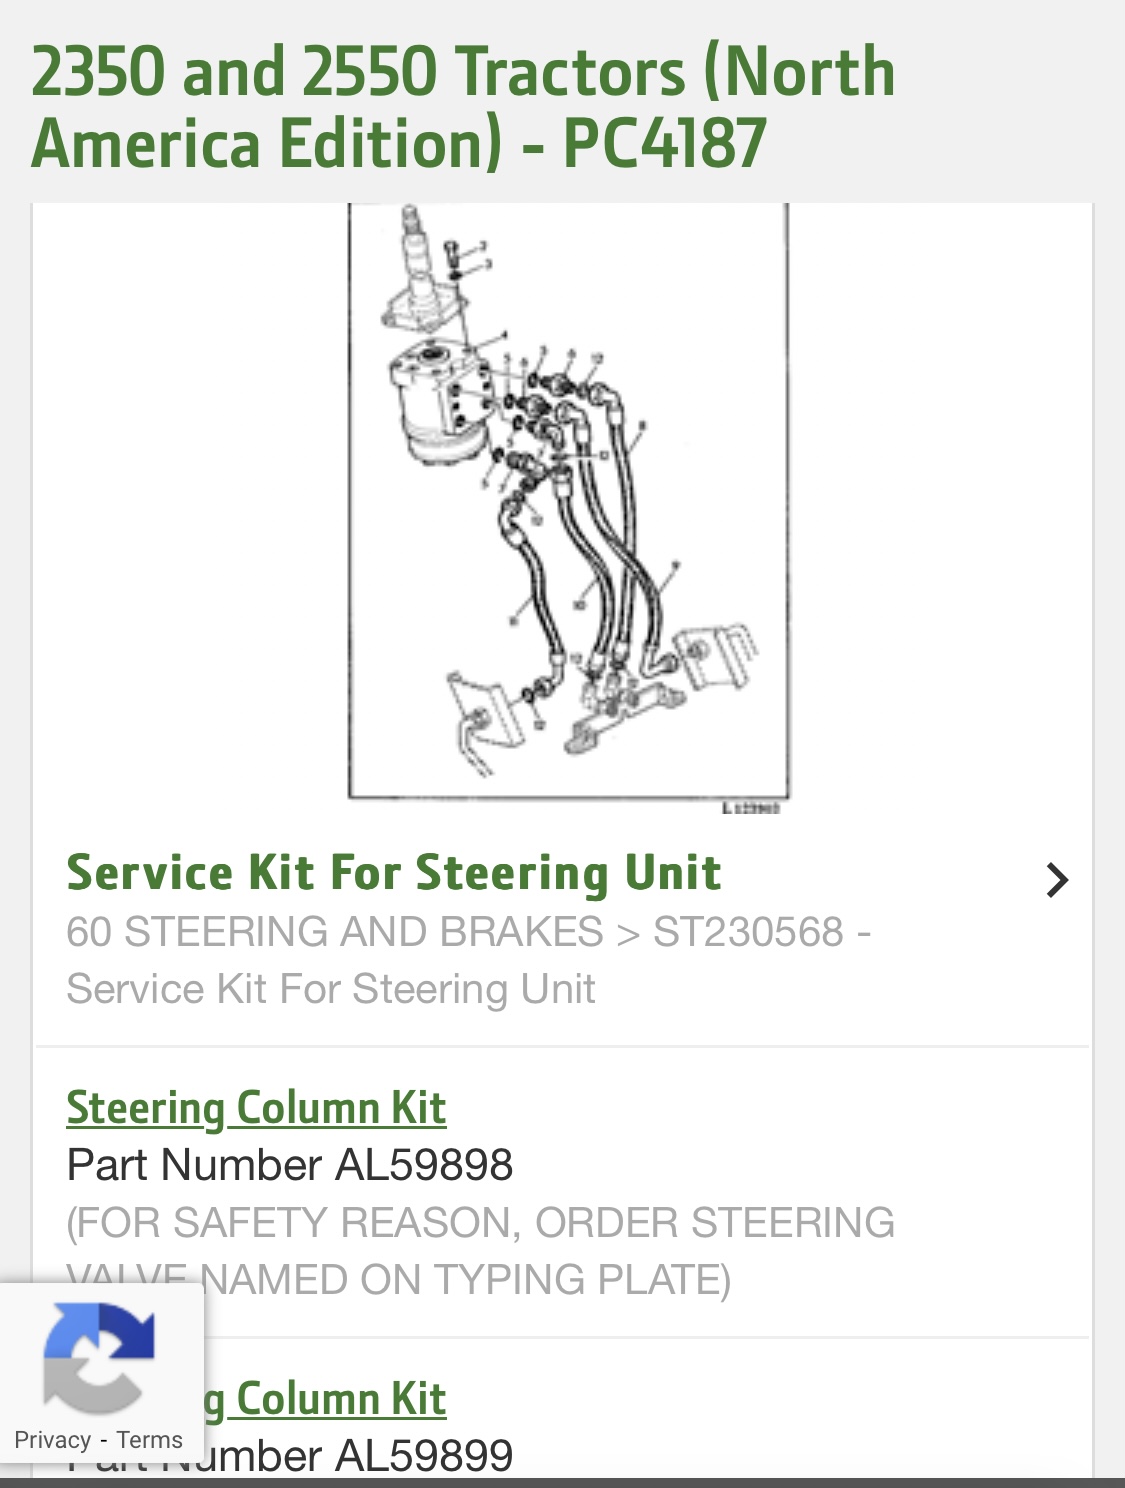The image size is (1125, 1488).
Task: Select the Service Kit For Steering Unit heading
Action: click(x=394, y=873)
